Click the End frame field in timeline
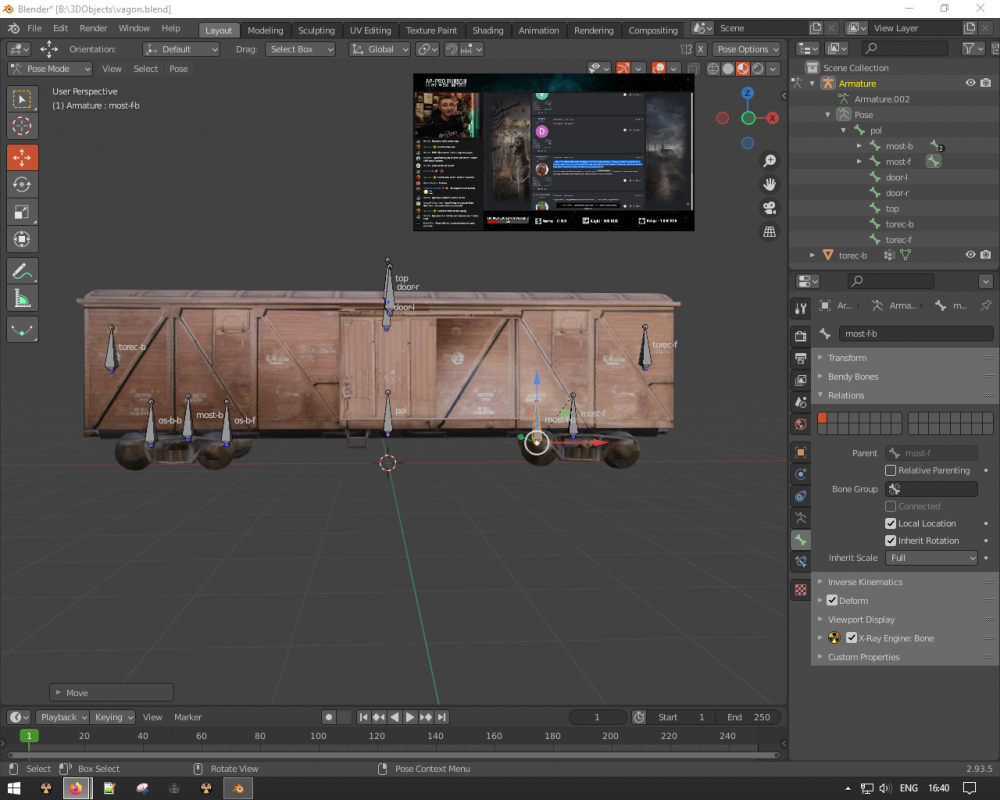The image size is (1000, 800). [x=748, y=717]
